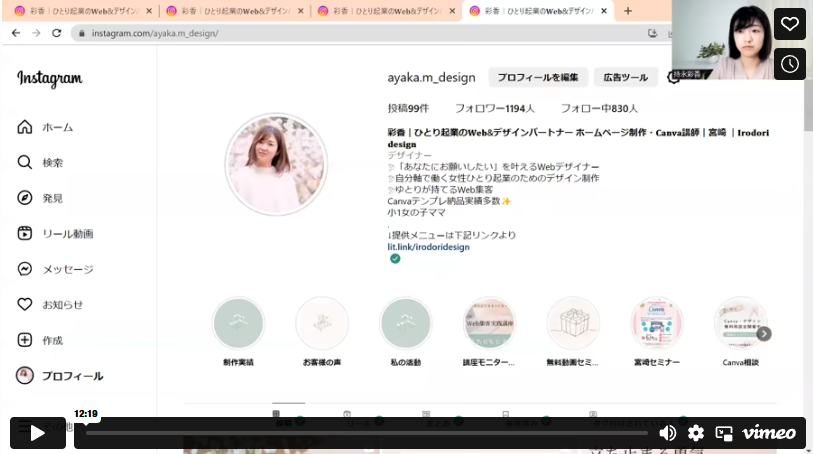Add video to Watch Later with clock icon
The image size is (813, 454).
click(x=789, y=64)
